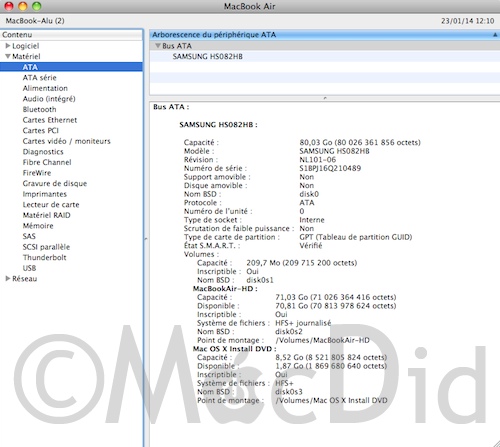Collapse the Matériel section triangle
The height and width of the screenshot is (447, 500).
pyautogui.click(x=8, y=56)
